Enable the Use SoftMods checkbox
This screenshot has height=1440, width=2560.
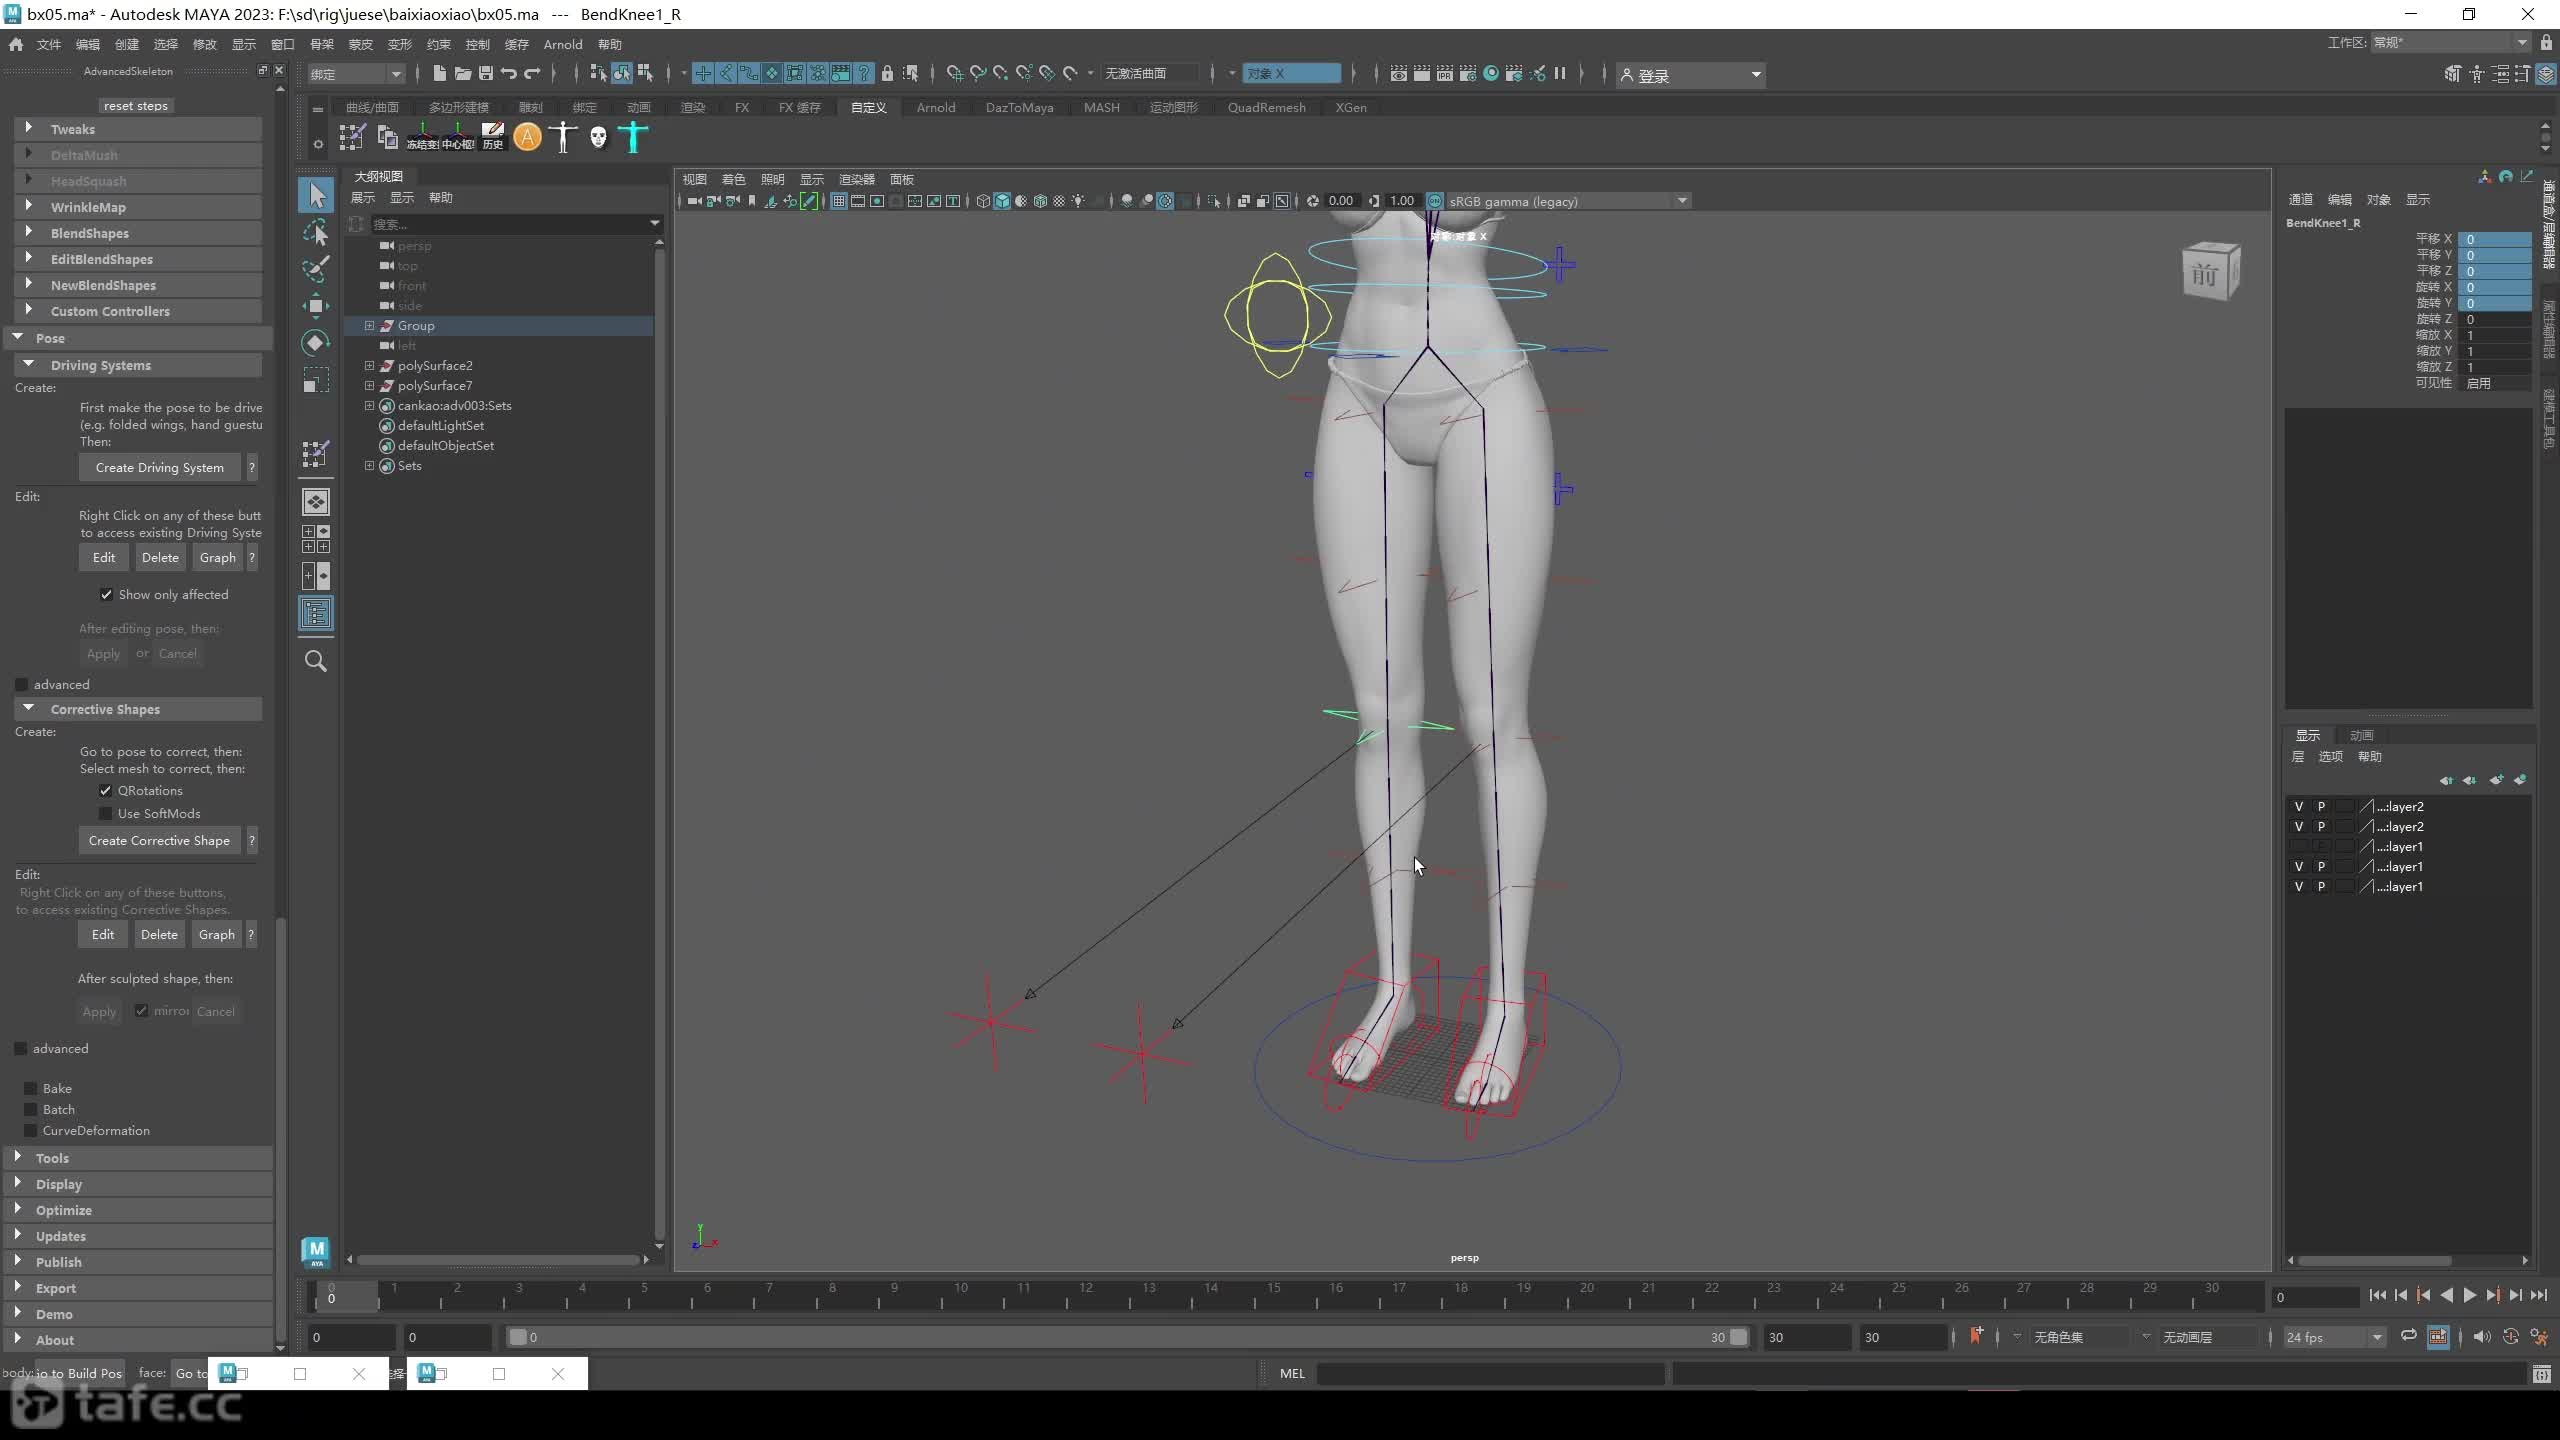pyautogui.click(x=106, y=814)
